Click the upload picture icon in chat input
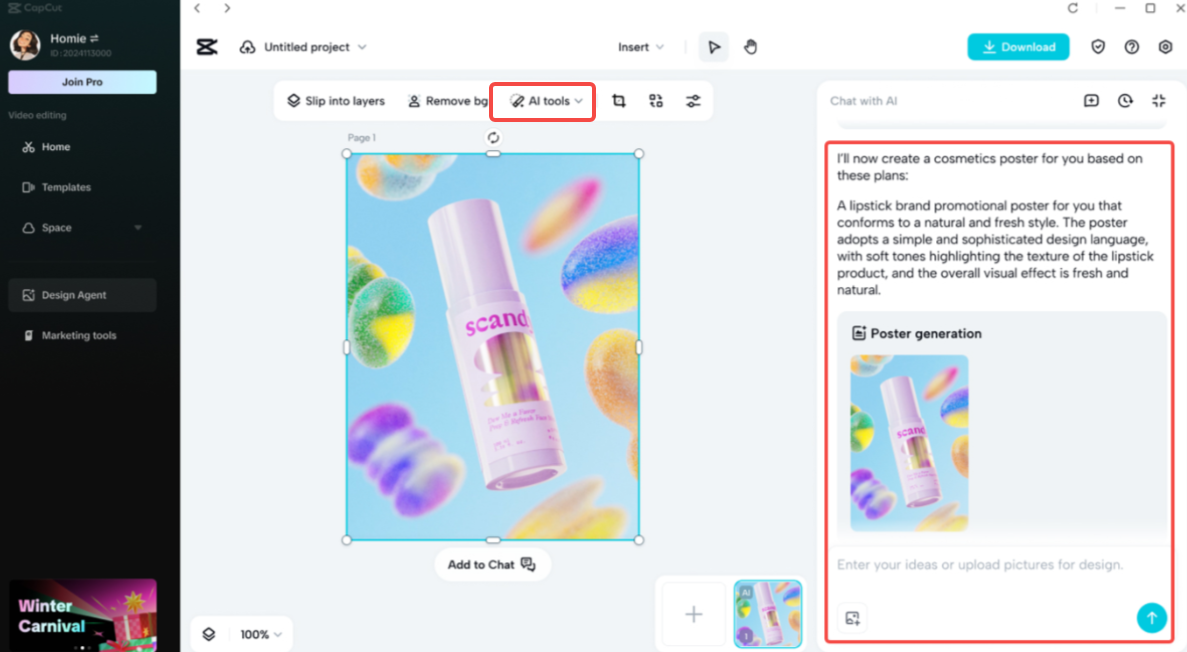1187x652 pixels. tap(852, 618)
